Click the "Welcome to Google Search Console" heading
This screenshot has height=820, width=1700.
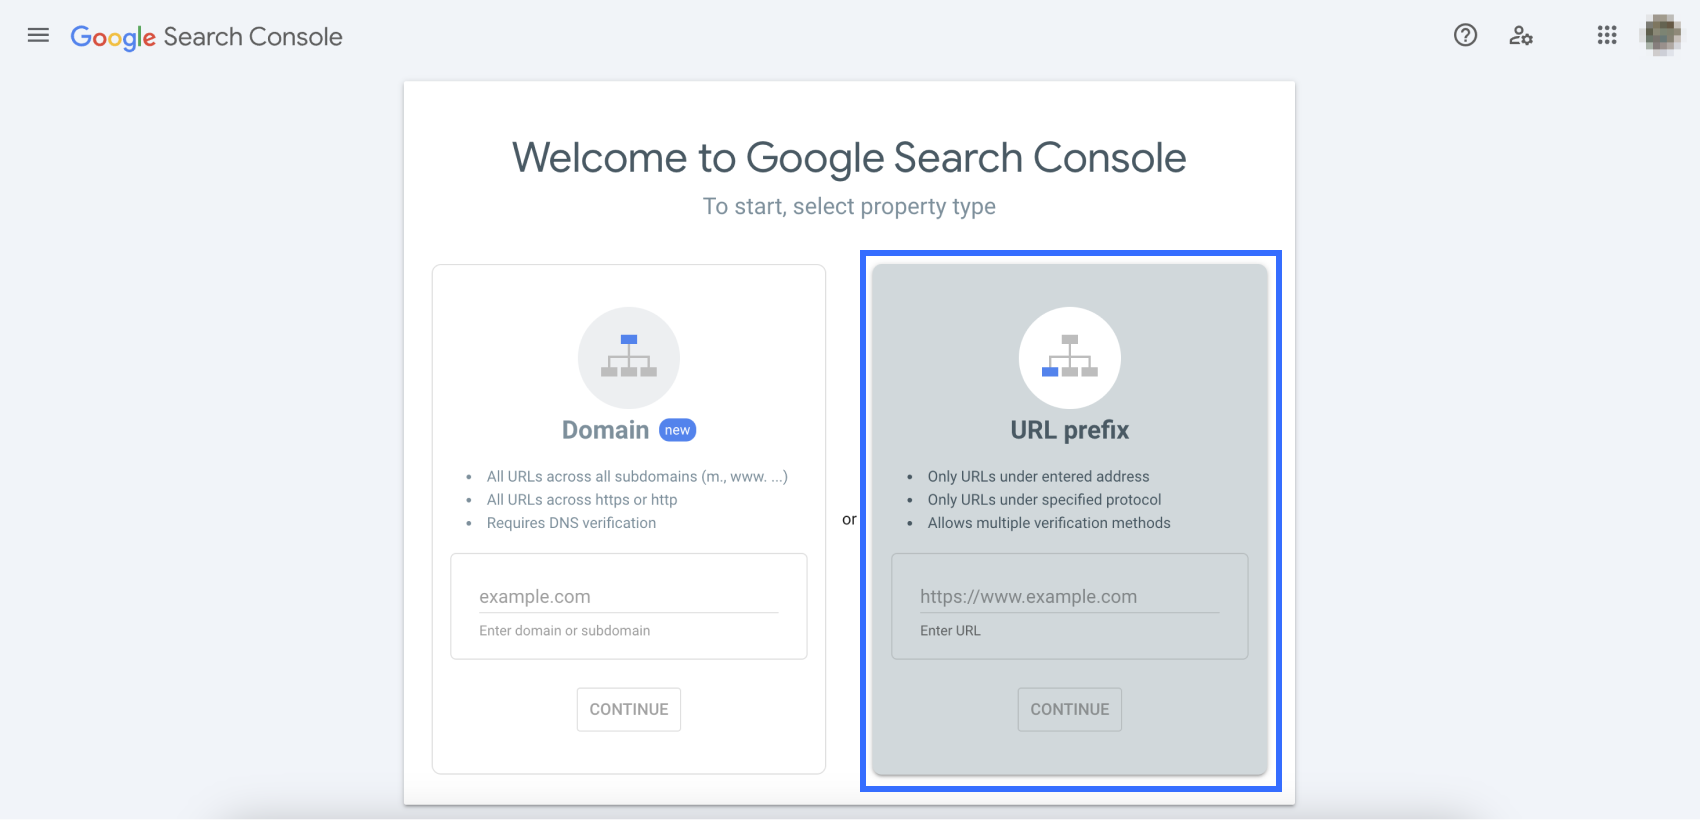[849, 158]
